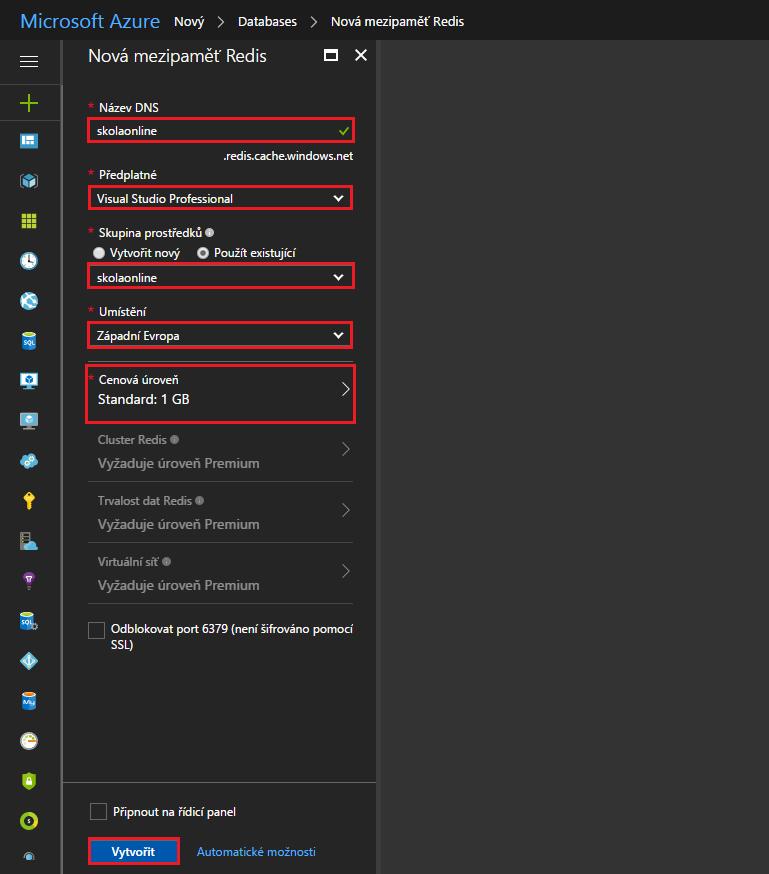The width and height of the screenshot is (769, 874).
Task: Open the Umístění Západní Evropa dropdown
Action: point(221,336)
